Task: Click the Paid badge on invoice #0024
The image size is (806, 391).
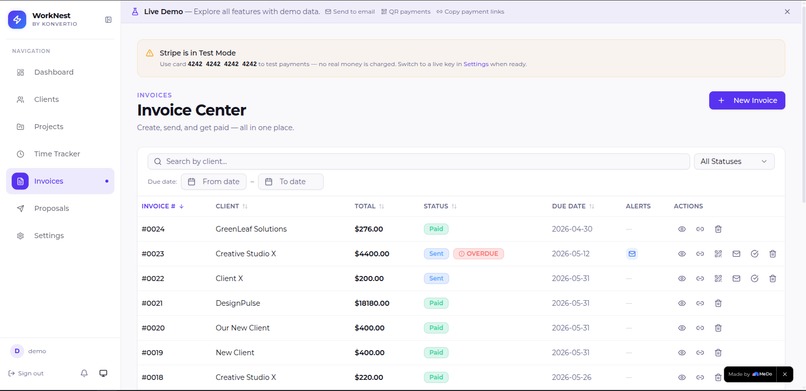Action: 436,229
